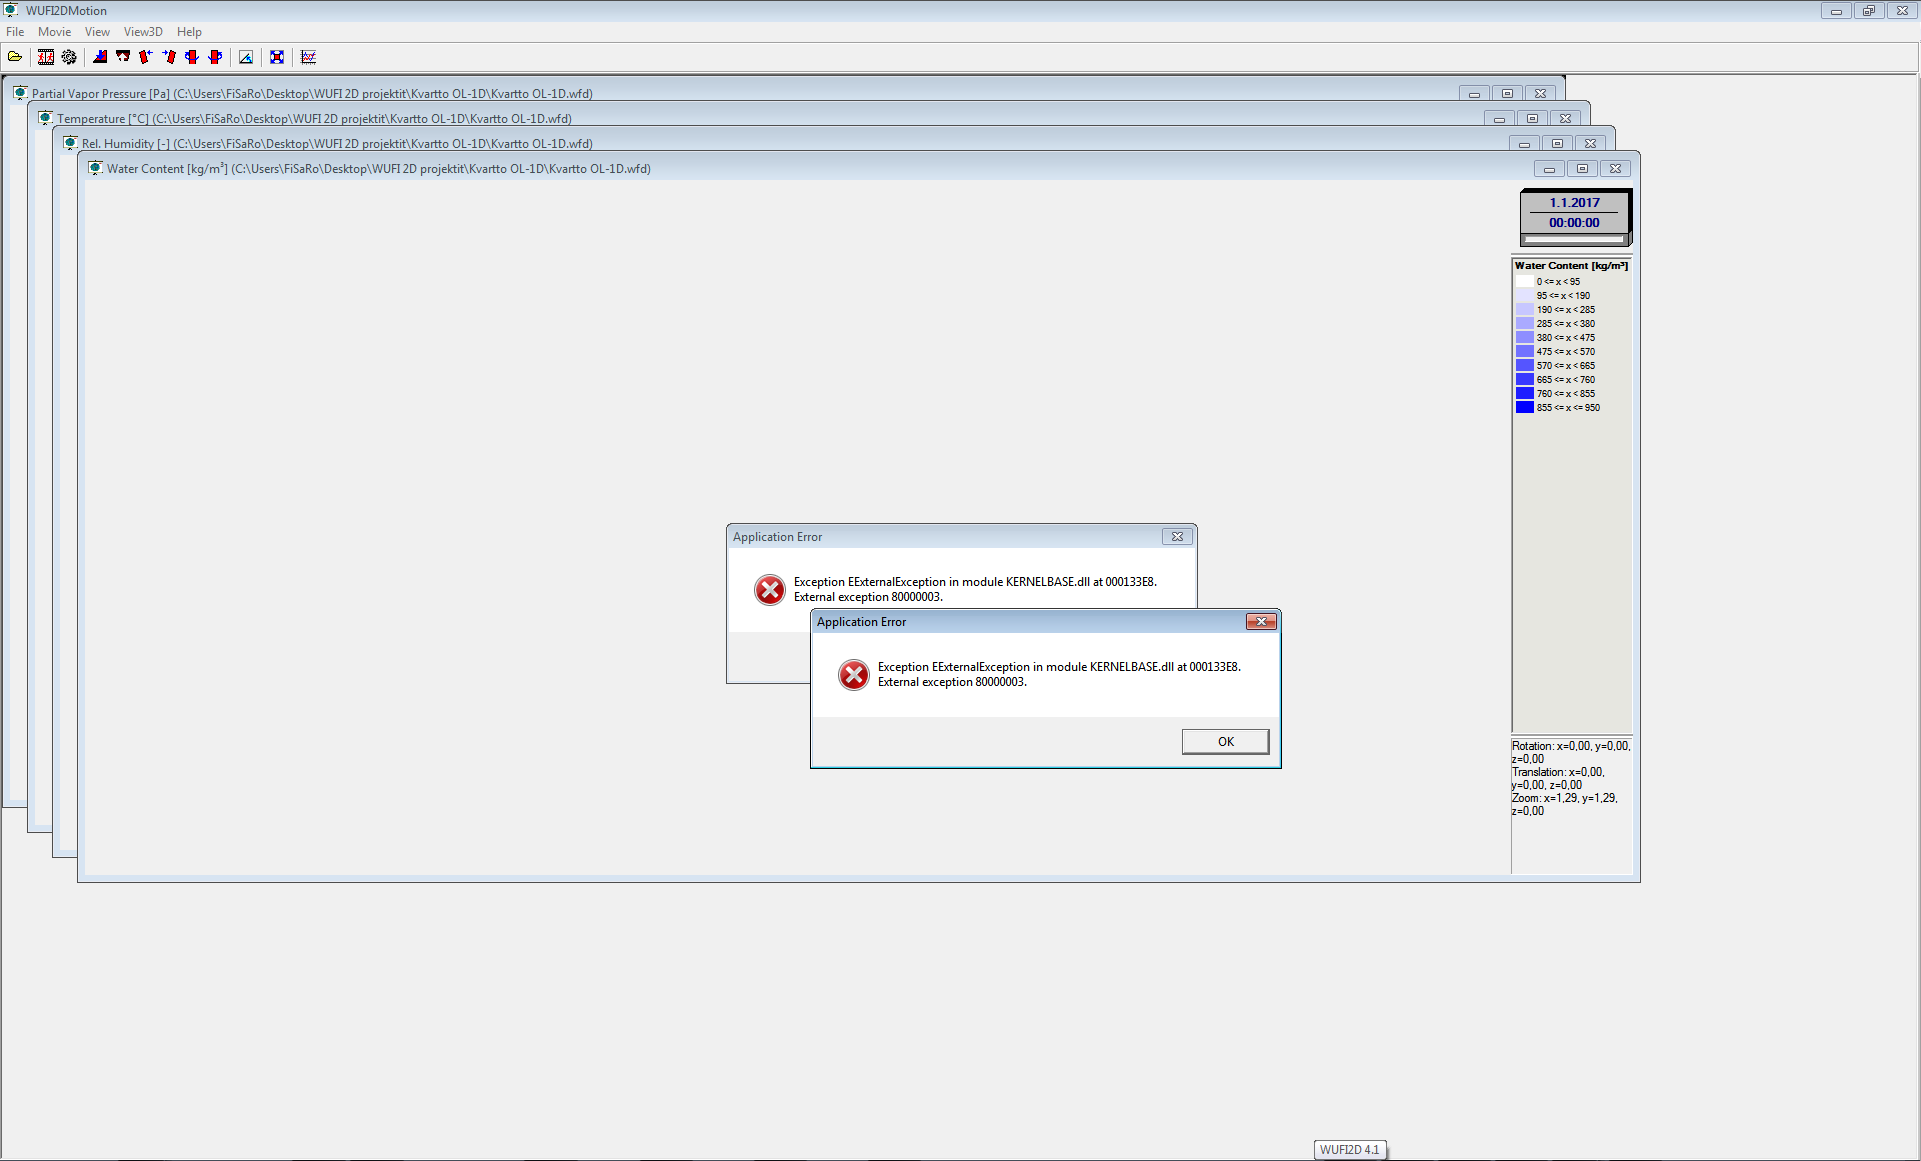
Task: Click the animation progress slider below the date
Action: tap(1573, 237)
